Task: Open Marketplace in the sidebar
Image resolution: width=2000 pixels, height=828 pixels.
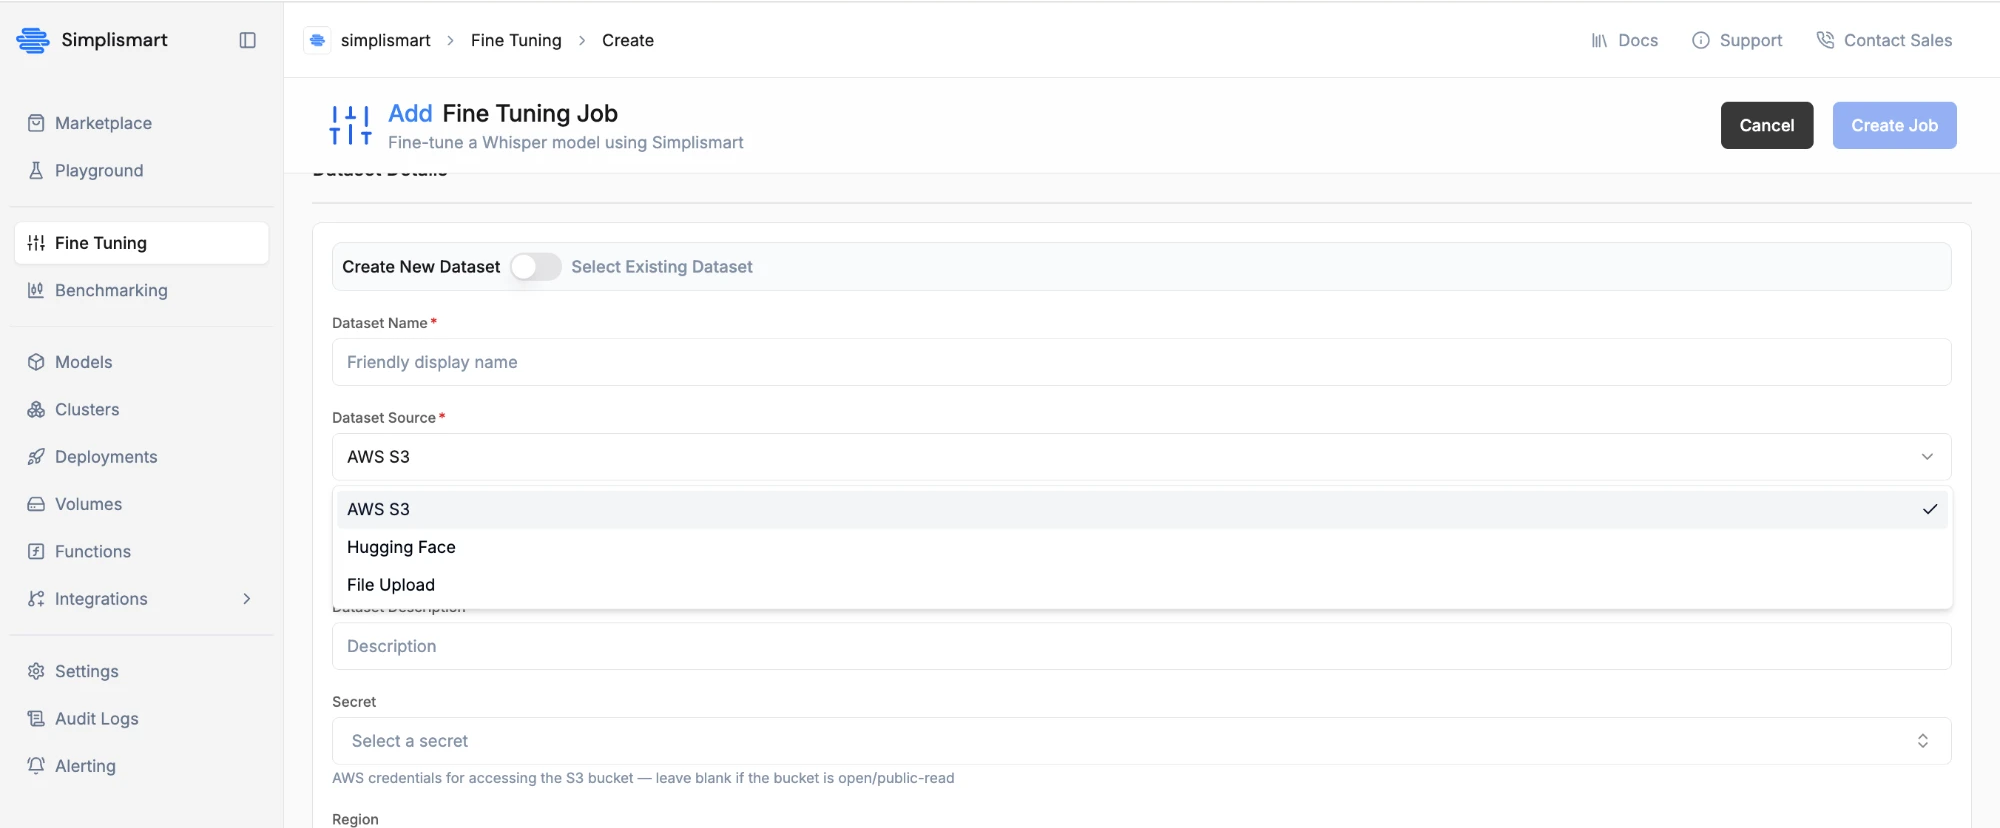Action: coord(141,123)
